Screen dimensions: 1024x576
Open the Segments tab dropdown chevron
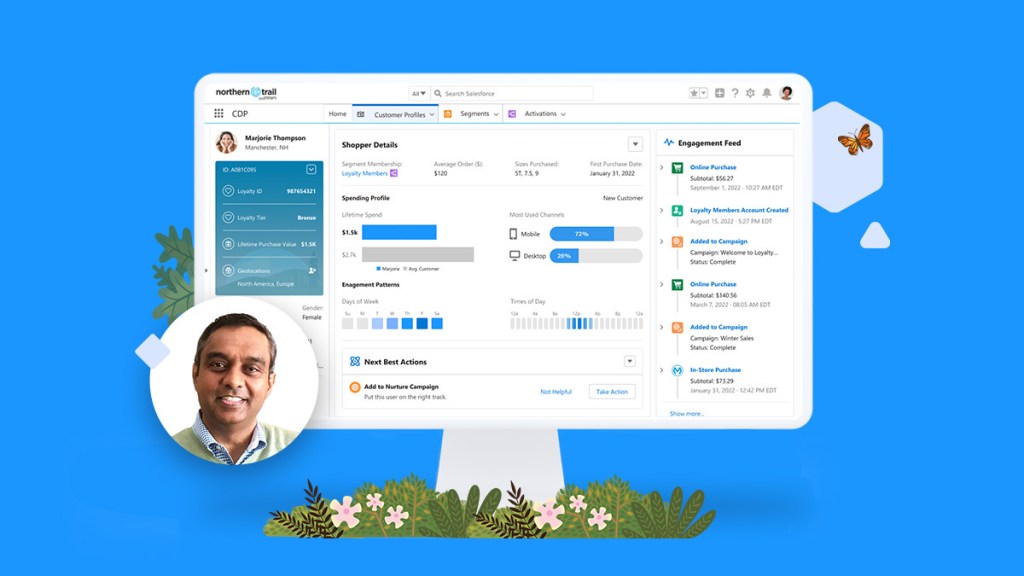coord(494,114)
